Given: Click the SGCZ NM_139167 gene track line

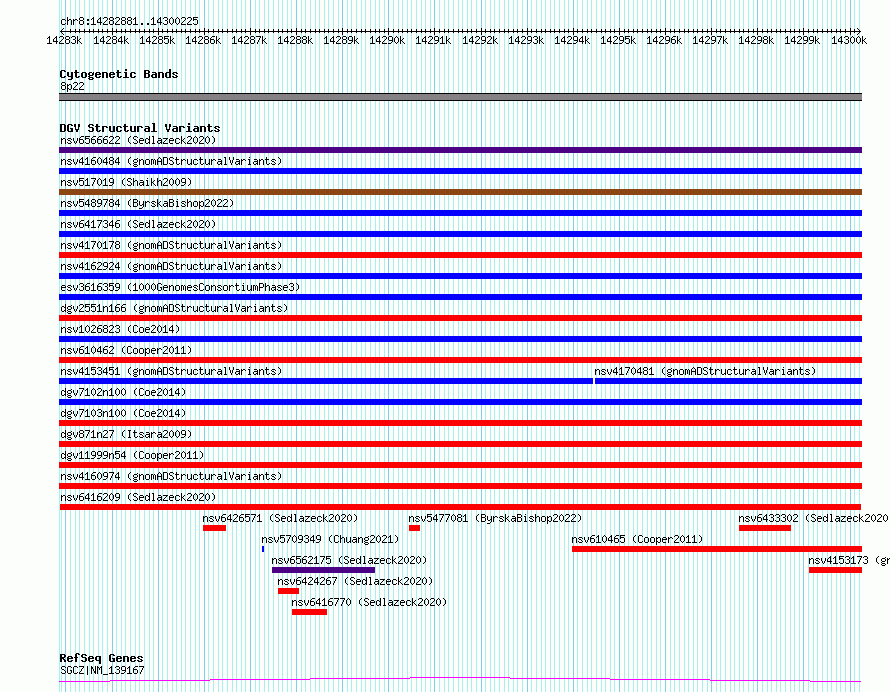Looking at the screenshot, I should 460,680.
